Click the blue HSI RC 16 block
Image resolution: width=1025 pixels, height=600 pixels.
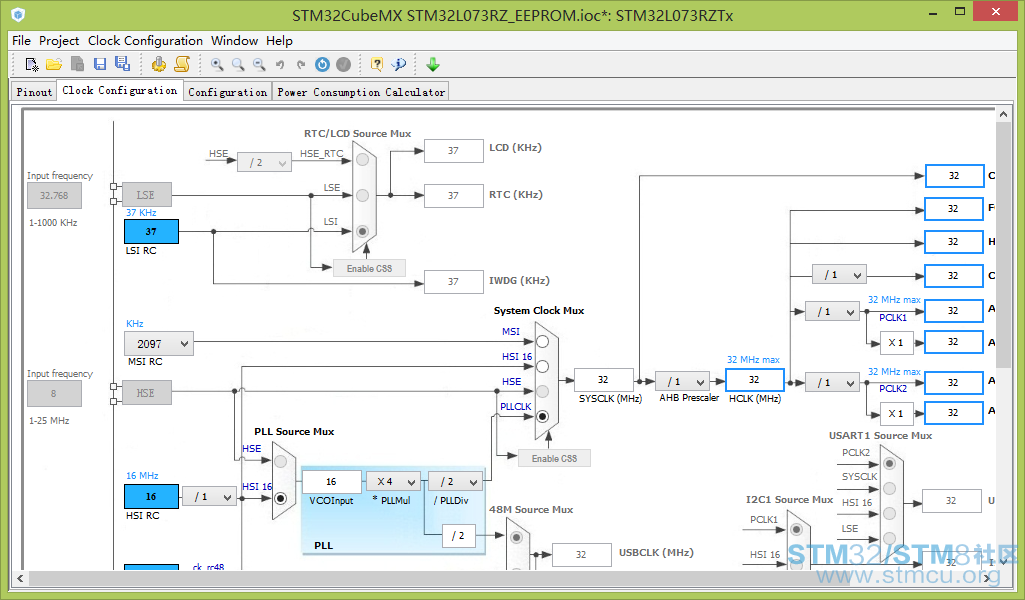(x=151, y=496)
